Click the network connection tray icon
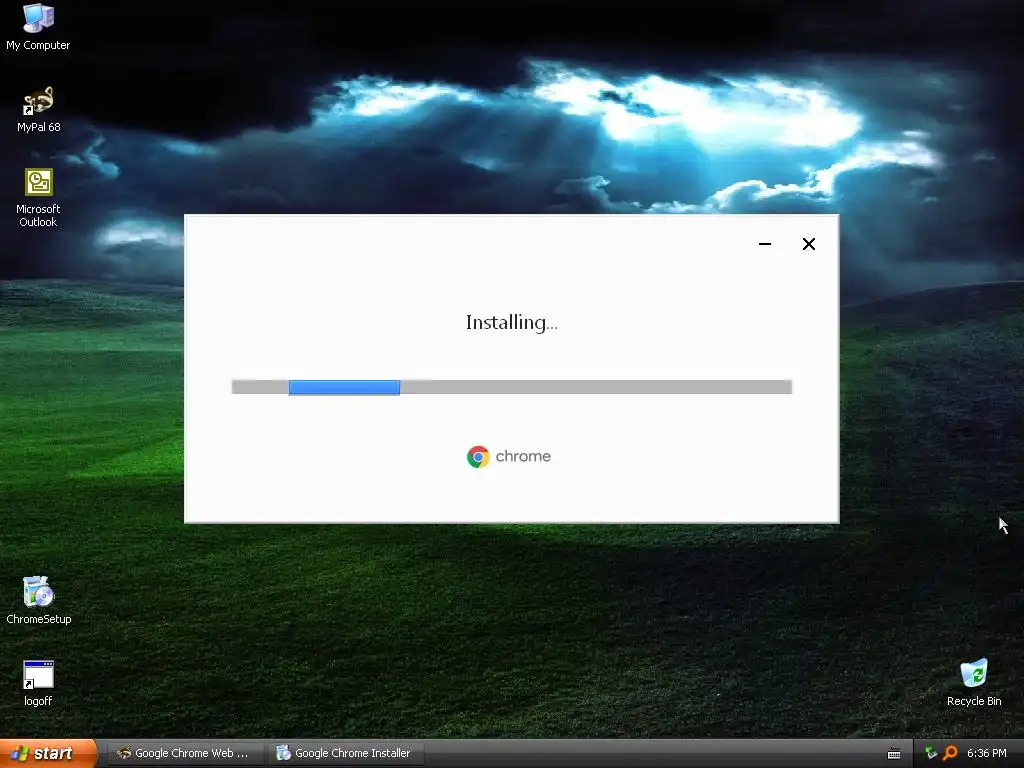 (931, 753)
